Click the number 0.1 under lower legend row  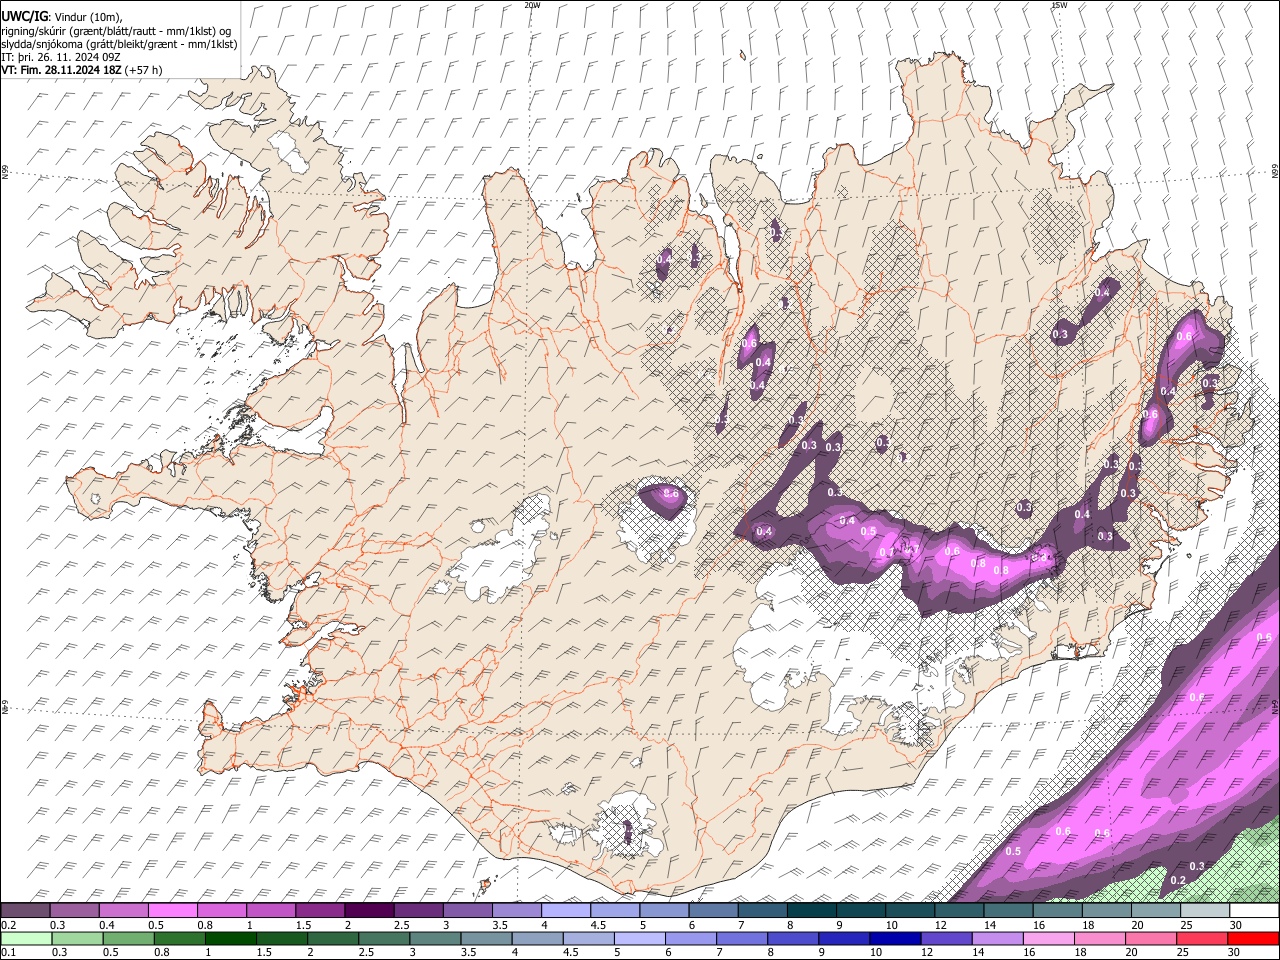click(9, 952)
